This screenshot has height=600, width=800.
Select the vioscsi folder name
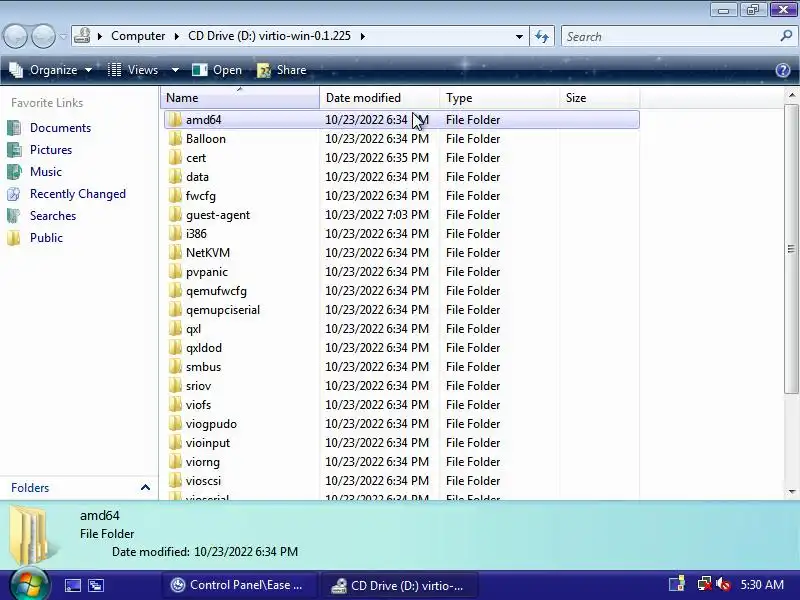tap(203, 481)
